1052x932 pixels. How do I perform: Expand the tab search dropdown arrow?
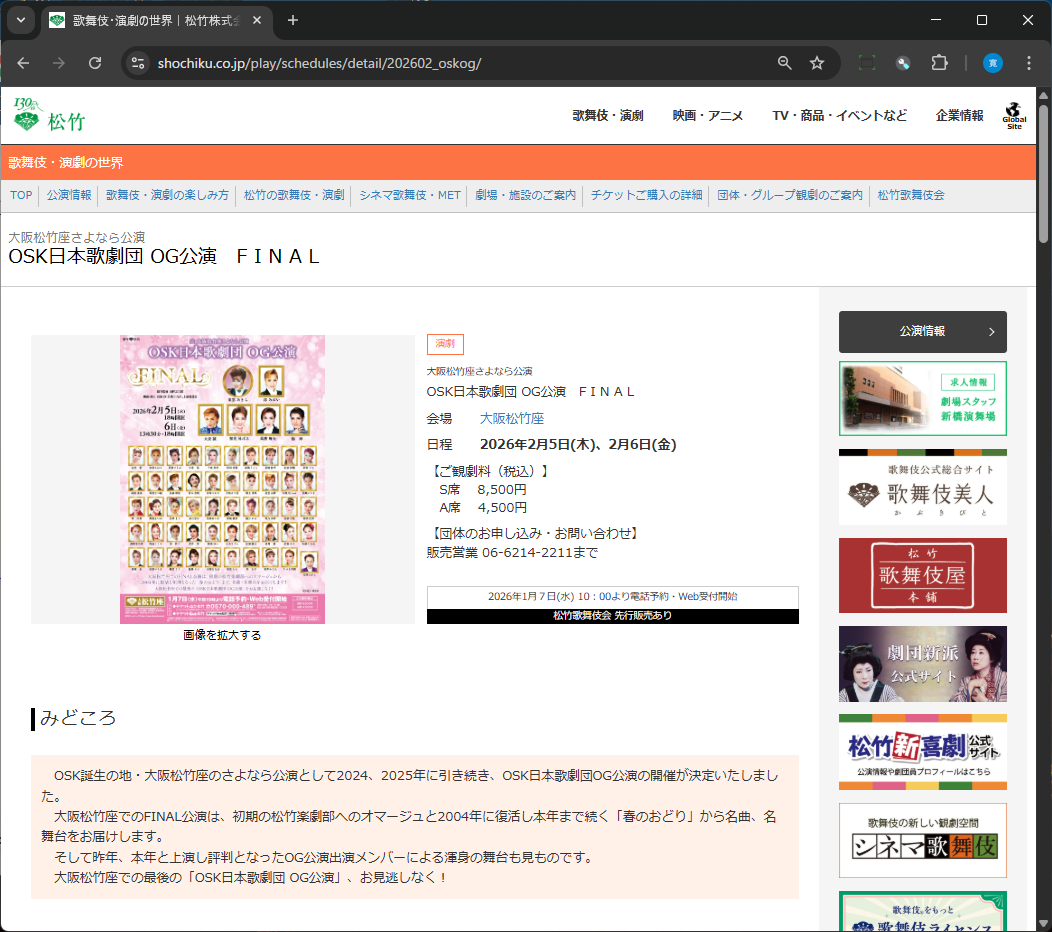click(20, 20)
